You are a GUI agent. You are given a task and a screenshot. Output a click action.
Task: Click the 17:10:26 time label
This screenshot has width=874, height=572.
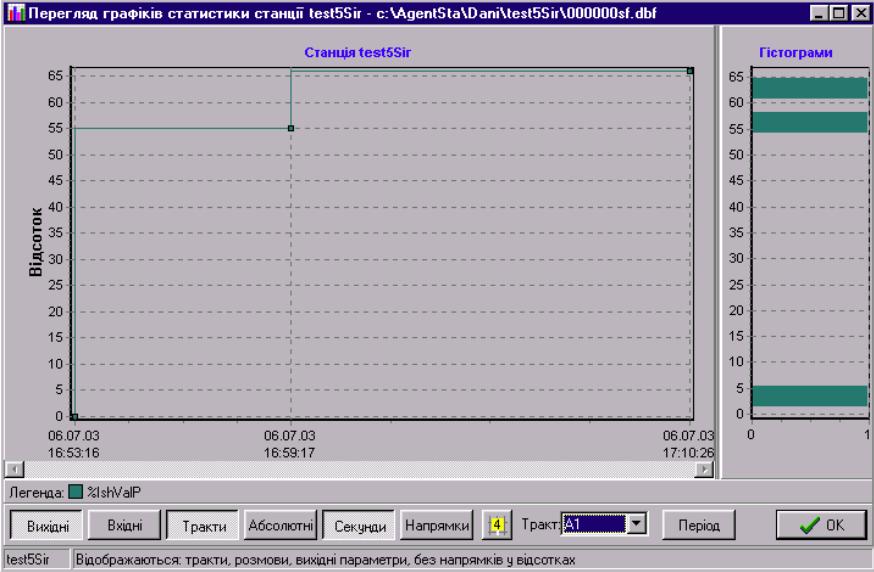[688, 452]
